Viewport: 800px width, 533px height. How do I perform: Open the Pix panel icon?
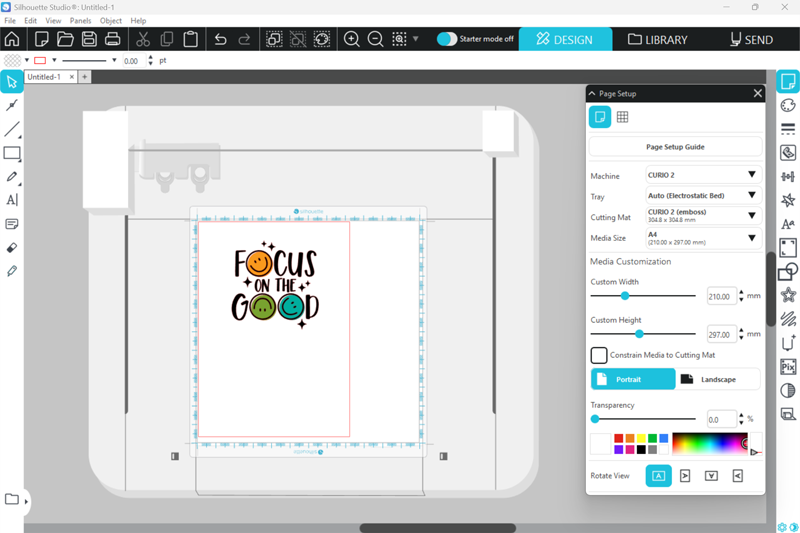pyautogui.click(x=788, y=367)
